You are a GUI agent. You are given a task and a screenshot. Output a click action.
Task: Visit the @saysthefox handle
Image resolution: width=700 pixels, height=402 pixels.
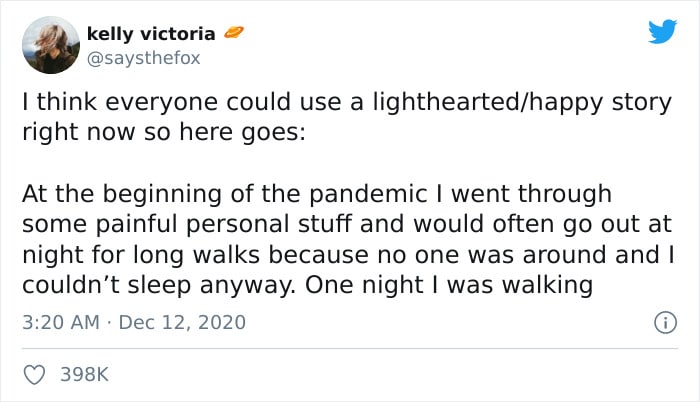143,58
